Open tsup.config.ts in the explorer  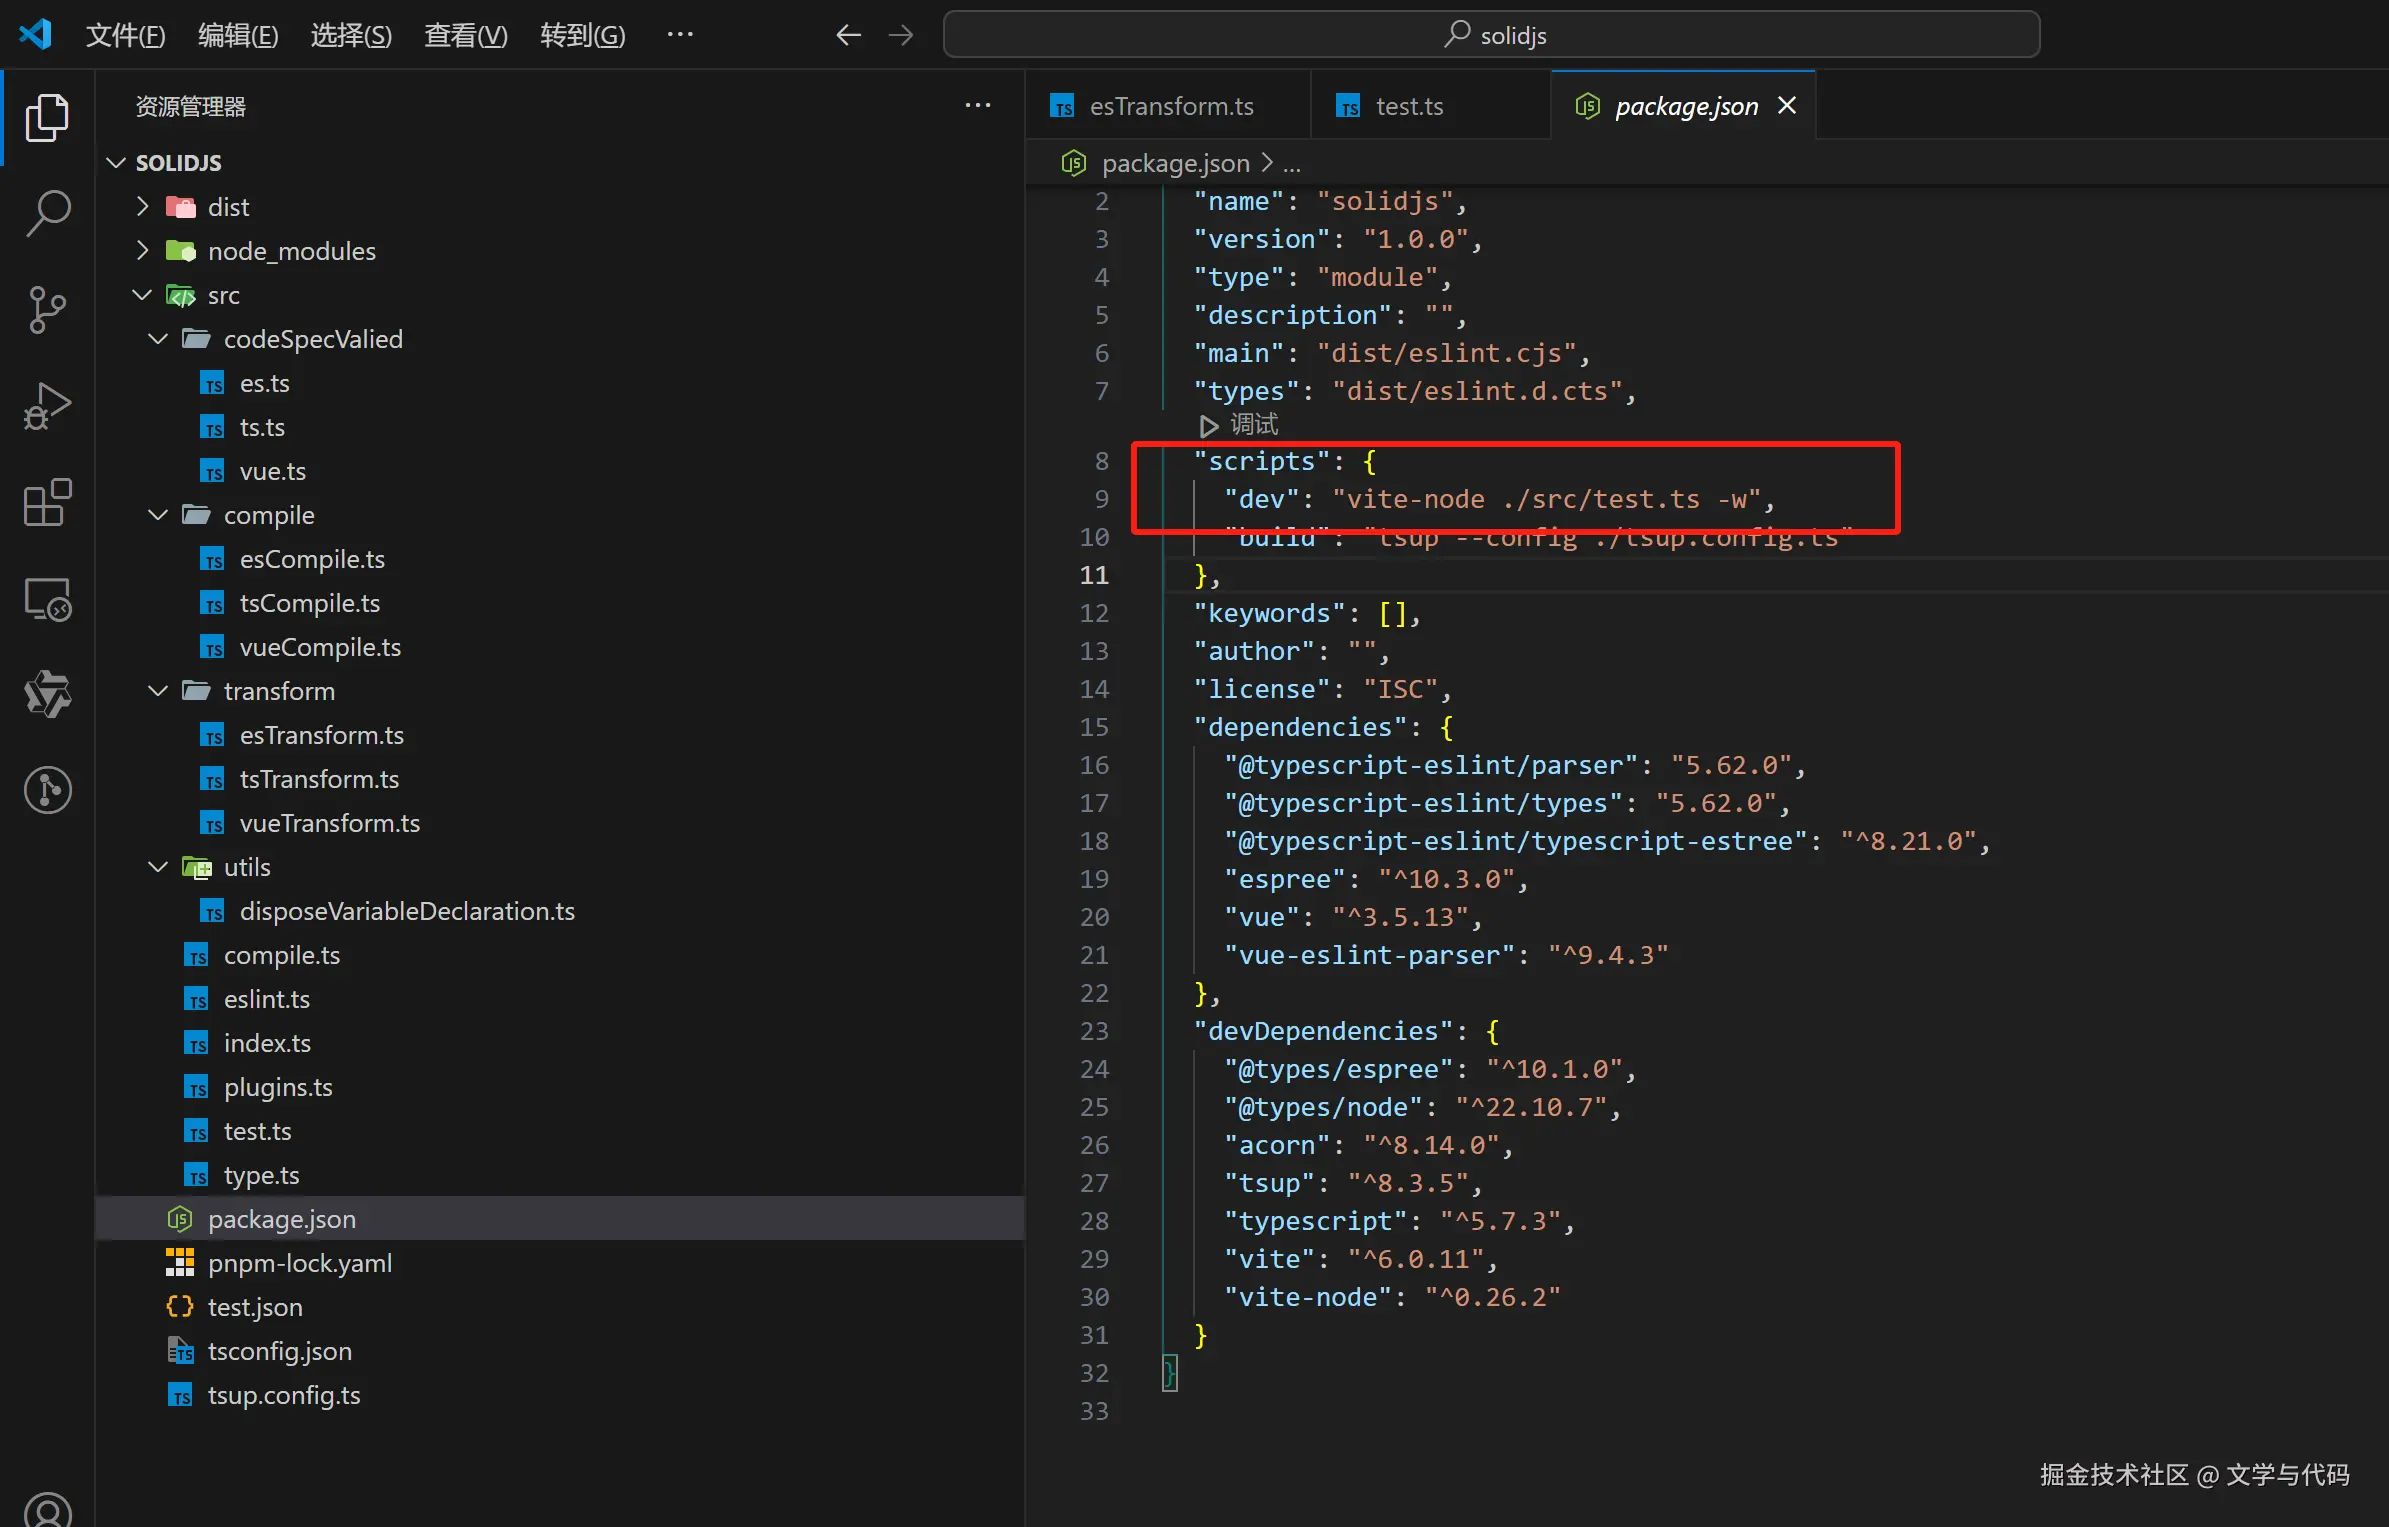click(x=284, y=1395)
